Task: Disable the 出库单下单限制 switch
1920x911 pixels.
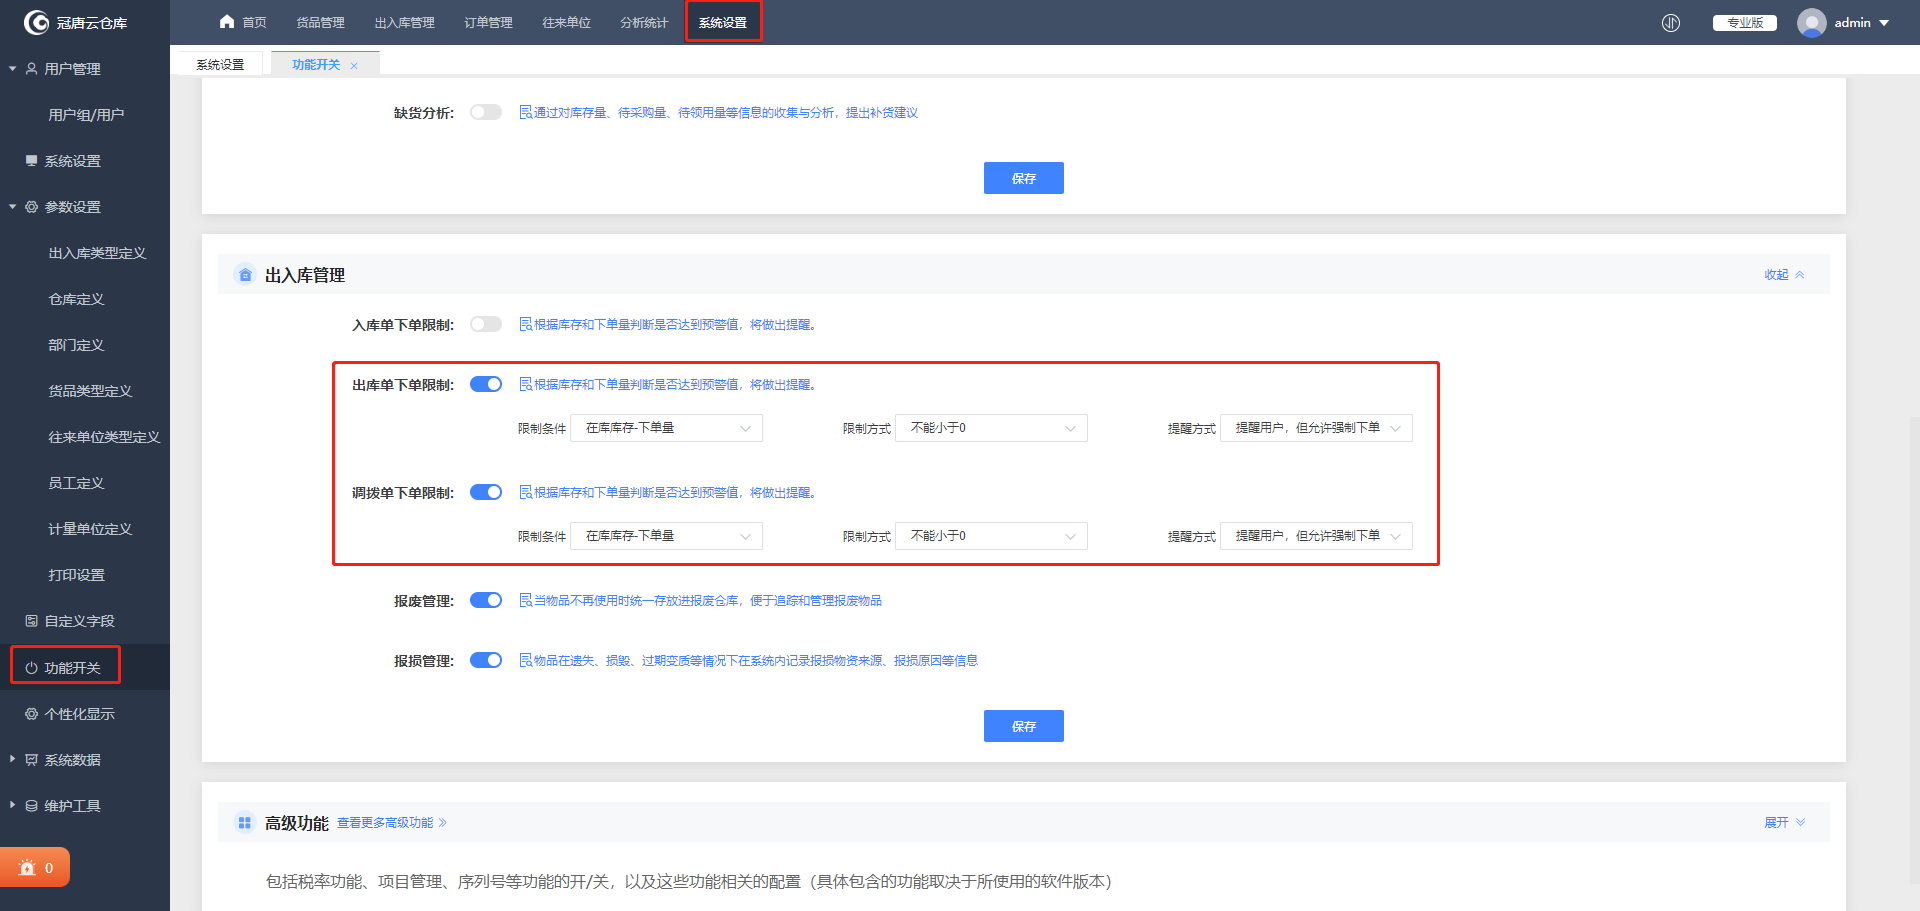Action: pyautogui.click(x=486, y=385)
